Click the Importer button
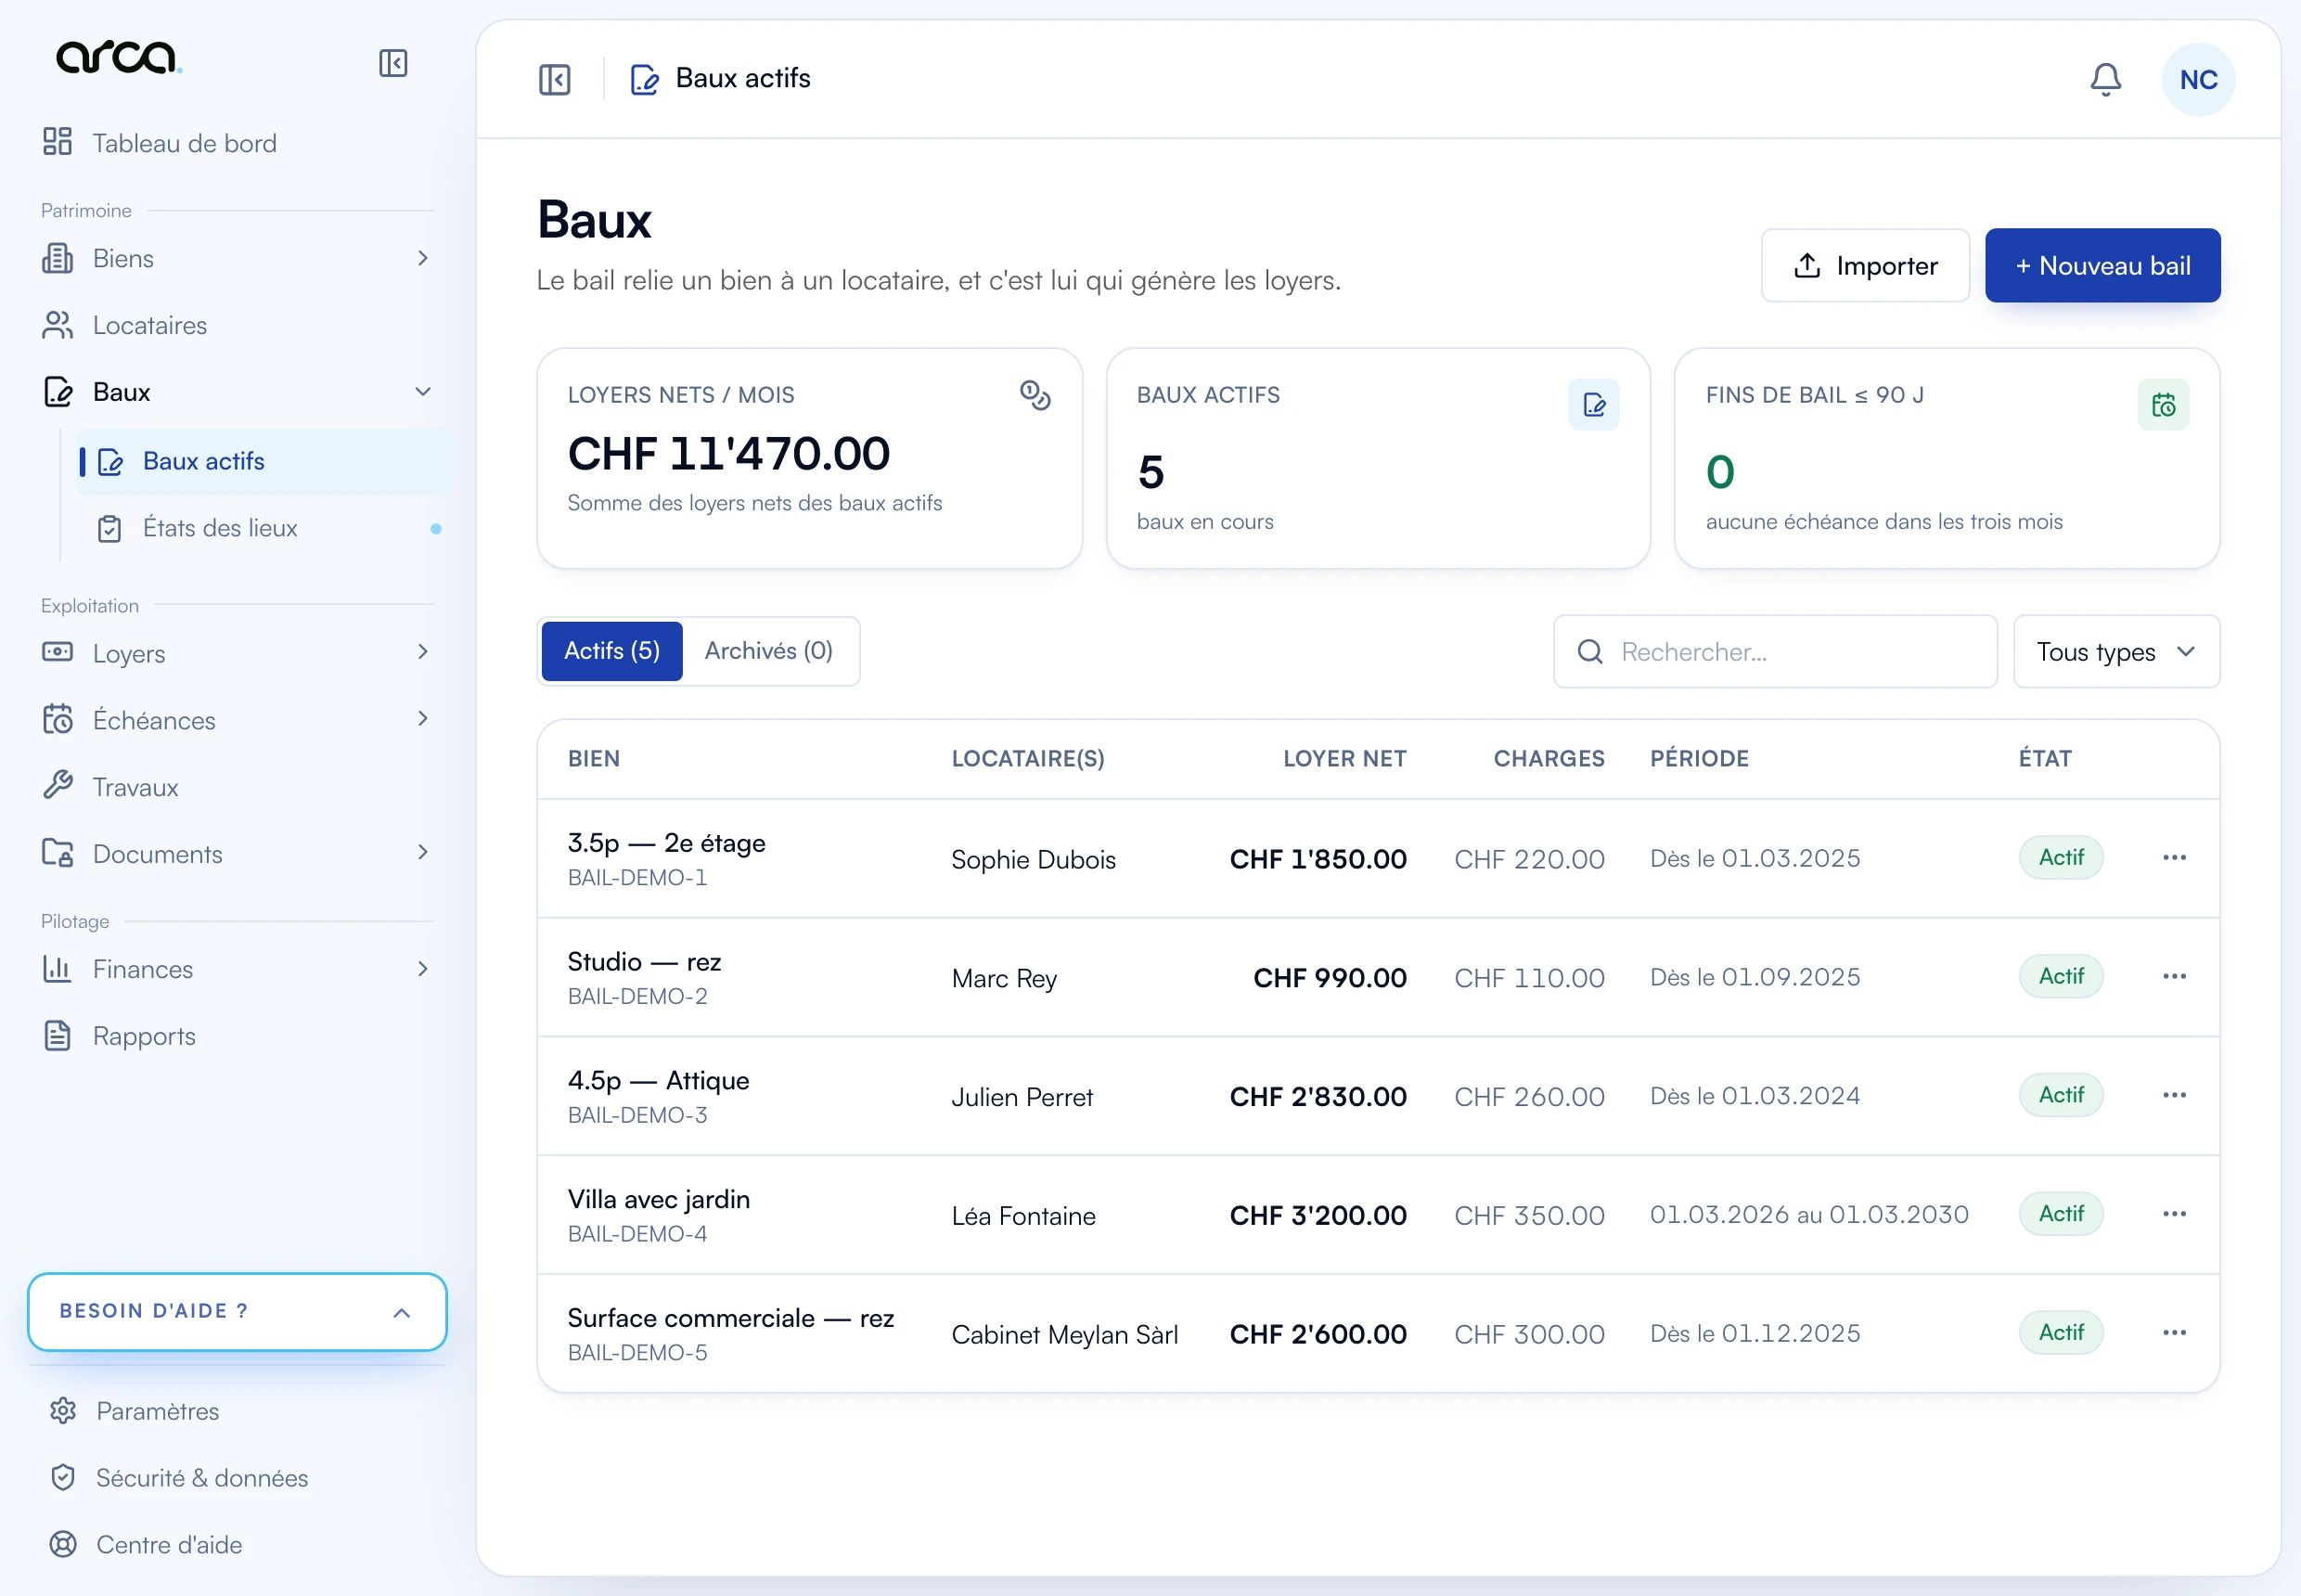This screenshot has width=2301, height=1596. click(x=1865, y=266)
